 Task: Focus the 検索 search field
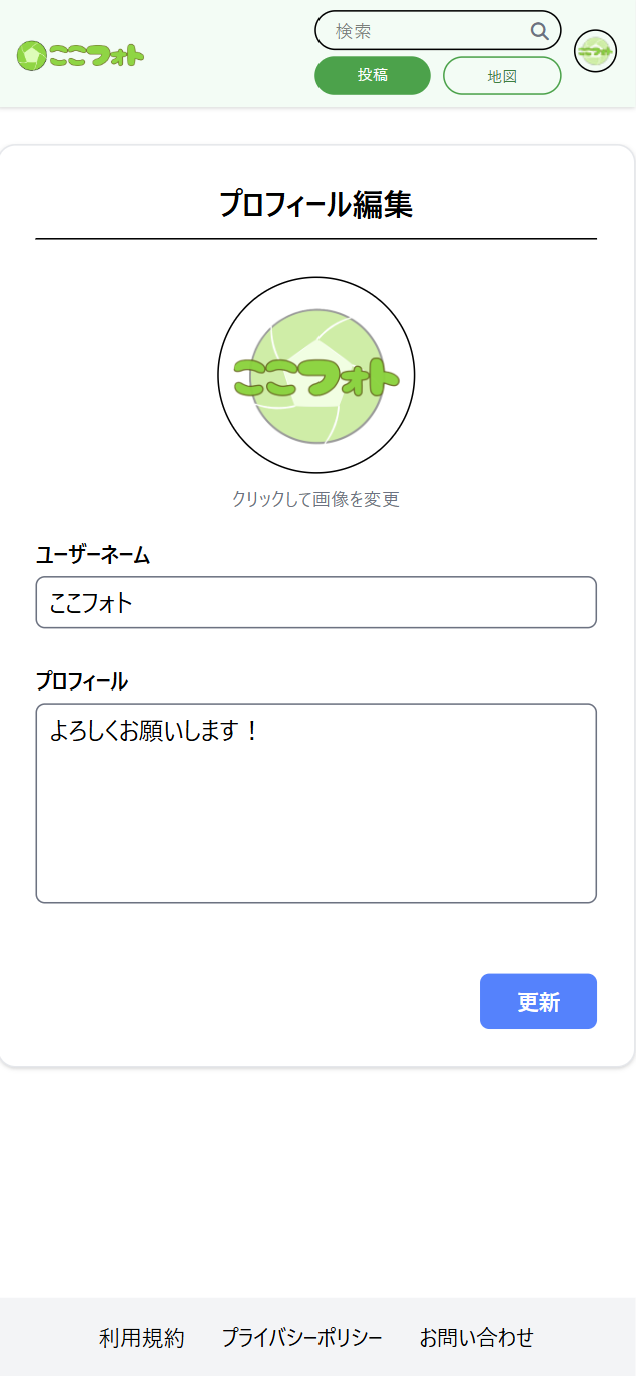pos(430,31)
